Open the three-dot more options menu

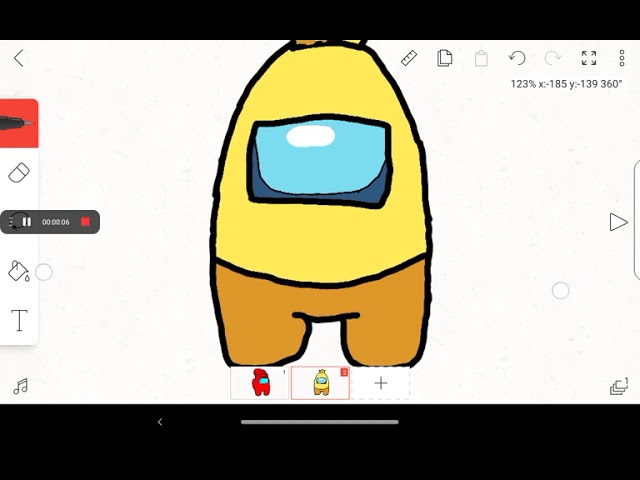622,58
